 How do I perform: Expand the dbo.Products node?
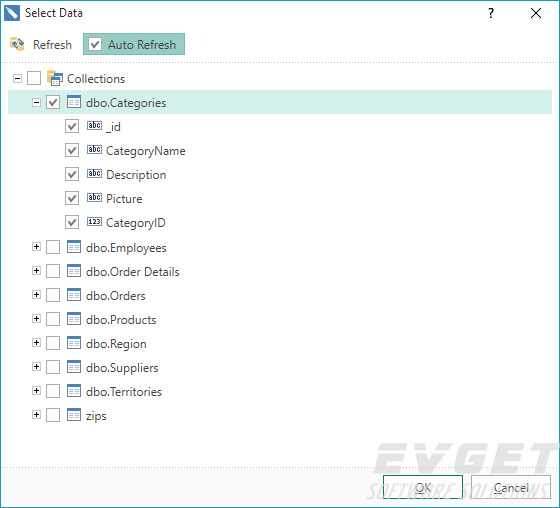pos(36,319)
